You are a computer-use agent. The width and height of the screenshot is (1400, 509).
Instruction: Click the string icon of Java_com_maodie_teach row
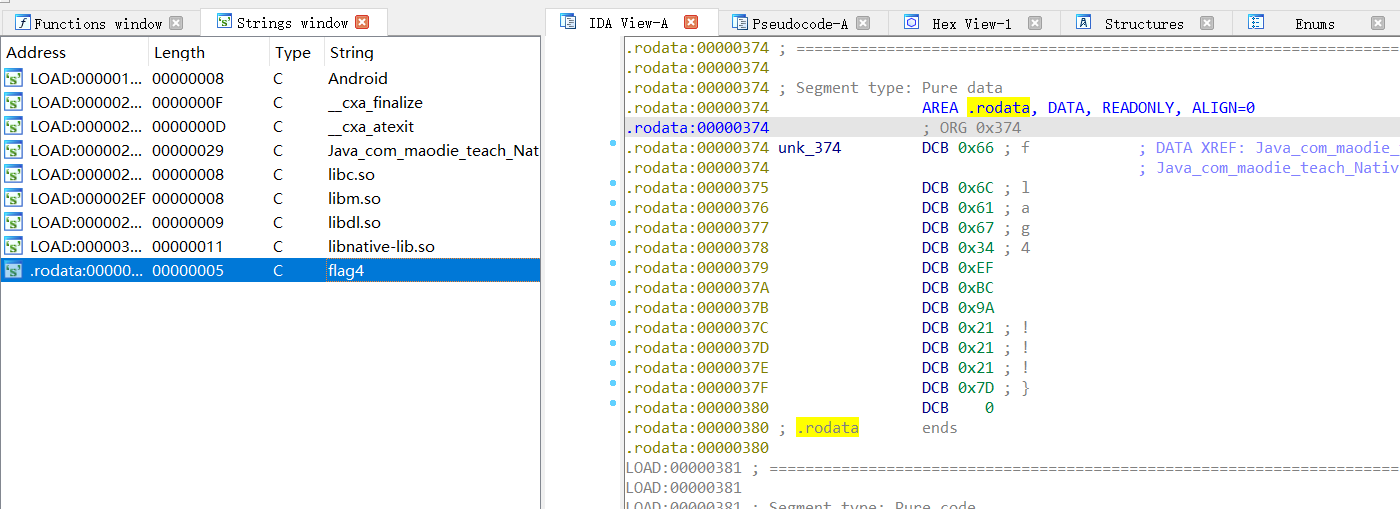(14, 150)
